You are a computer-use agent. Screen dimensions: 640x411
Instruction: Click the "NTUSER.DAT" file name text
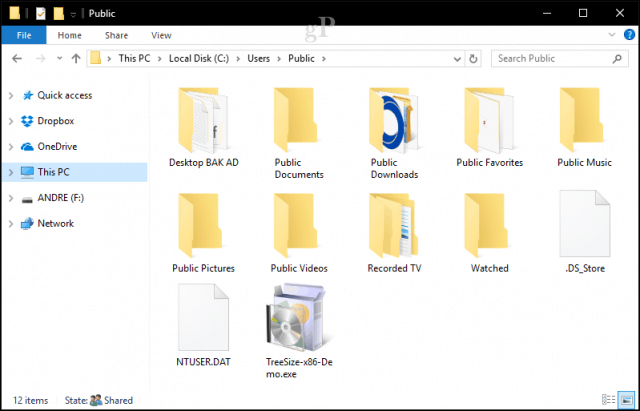pos(203,362)
